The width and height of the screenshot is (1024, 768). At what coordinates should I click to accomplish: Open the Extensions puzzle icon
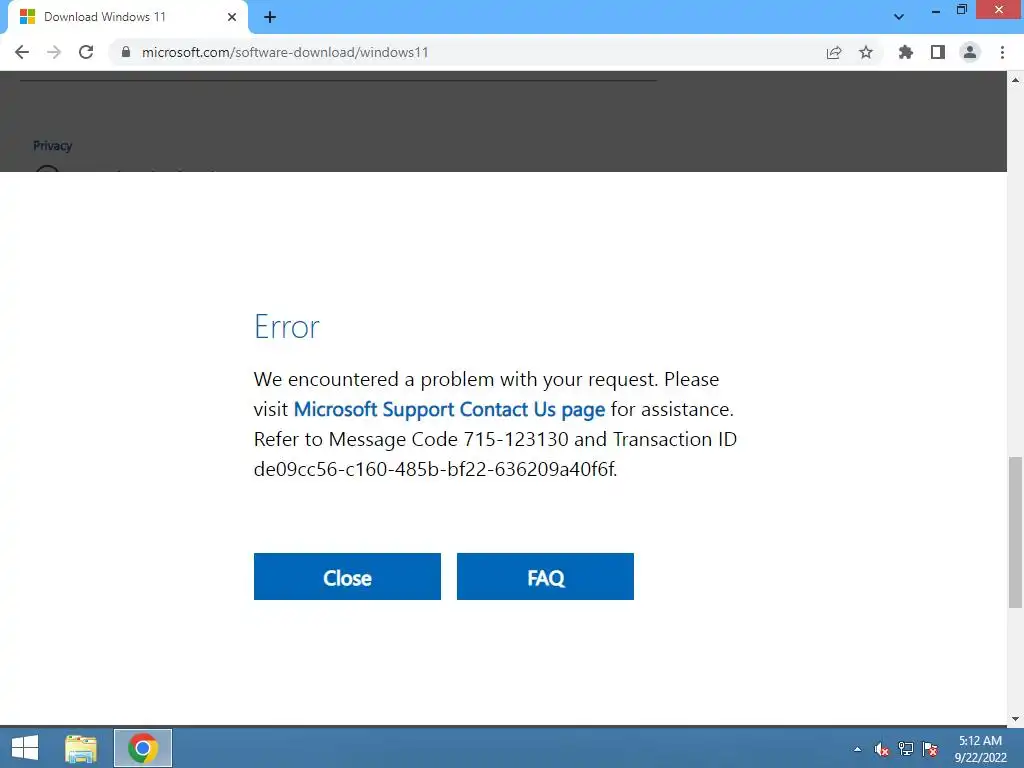point(906,52)
